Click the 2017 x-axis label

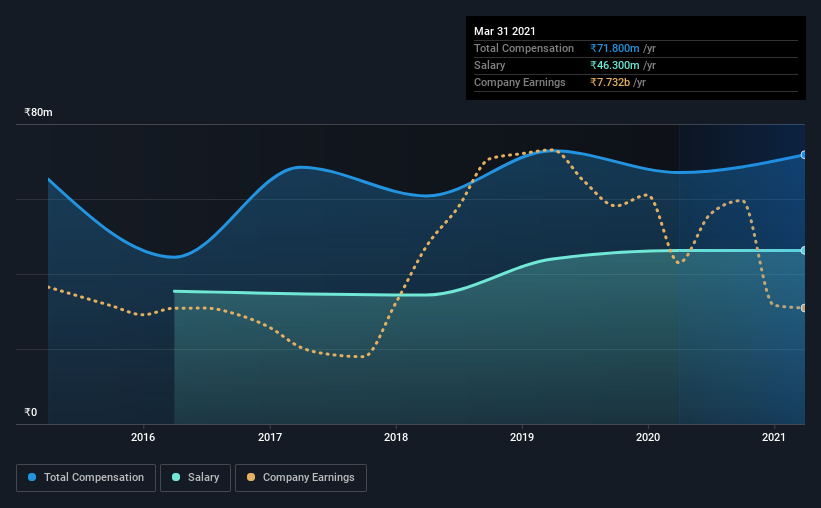pos(270,437)
